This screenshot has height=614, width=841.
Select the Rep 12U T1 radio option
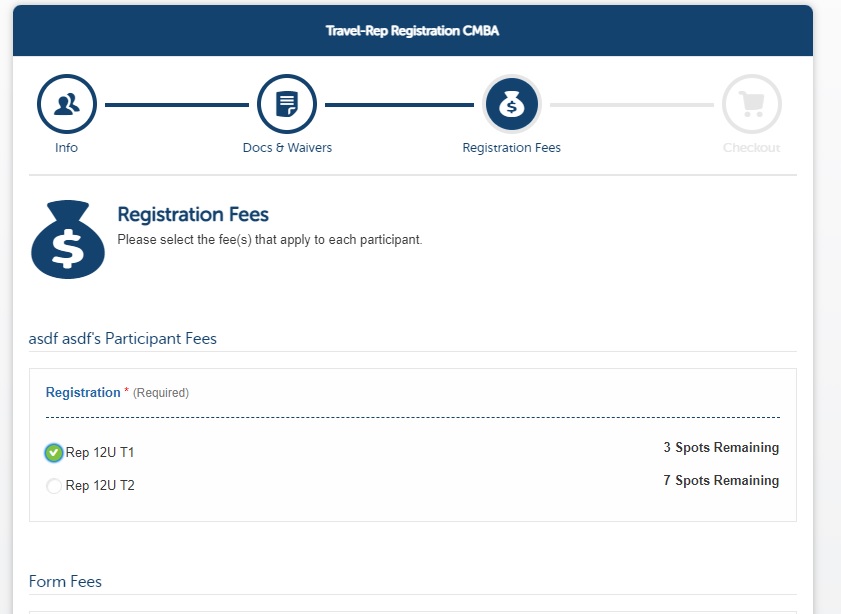tap(54, 453)
